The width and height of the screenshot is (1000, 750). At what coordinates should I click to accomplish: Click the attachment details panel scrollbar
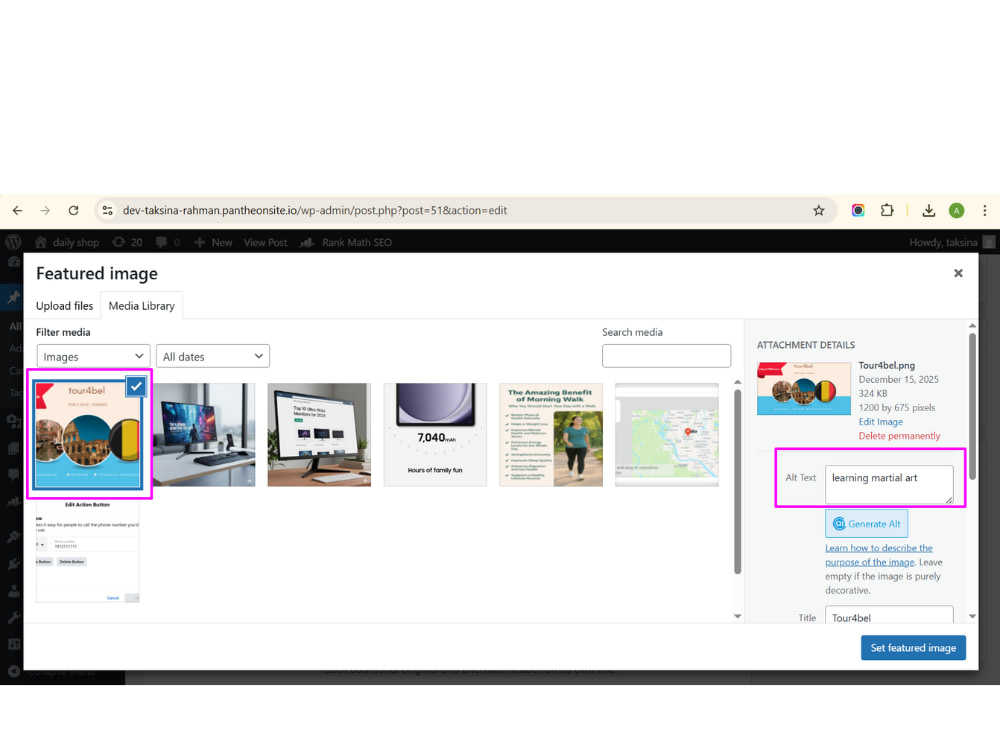(972, 406)
